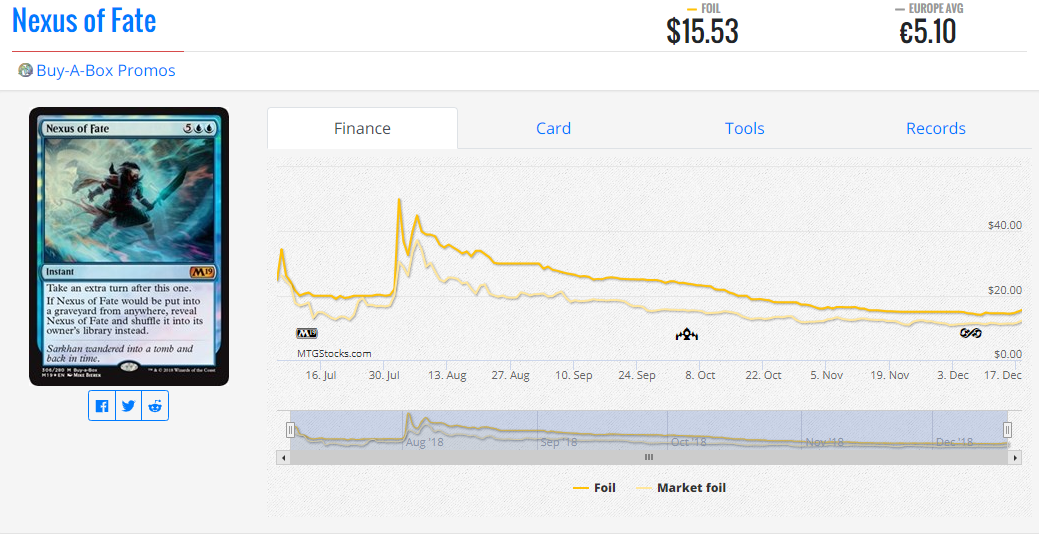Viewport: 1039px width, 534px height.
Task: Click the right range handle of navigator
Action: point(1007,430)
